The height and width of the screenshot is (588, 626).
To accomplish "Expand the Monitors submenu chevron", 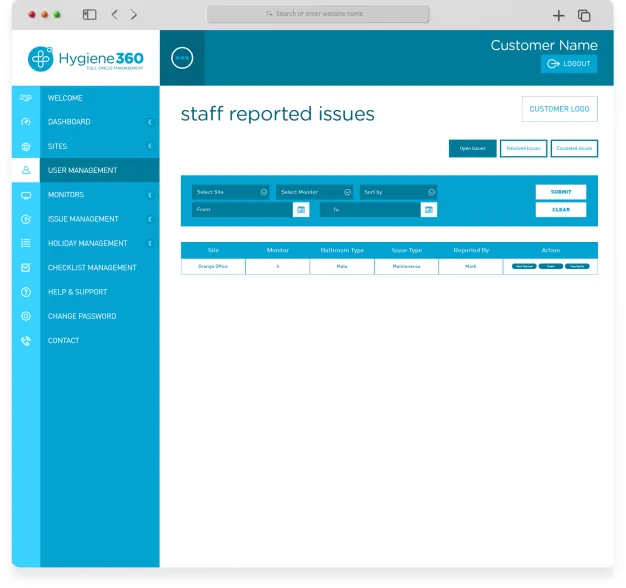I will (x=150, y=195).
